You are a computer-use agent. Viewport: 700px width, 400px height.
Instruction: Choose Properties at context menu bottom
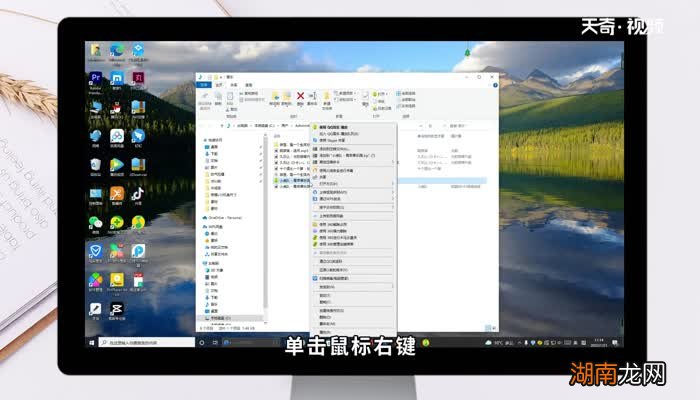pos(353,332)
